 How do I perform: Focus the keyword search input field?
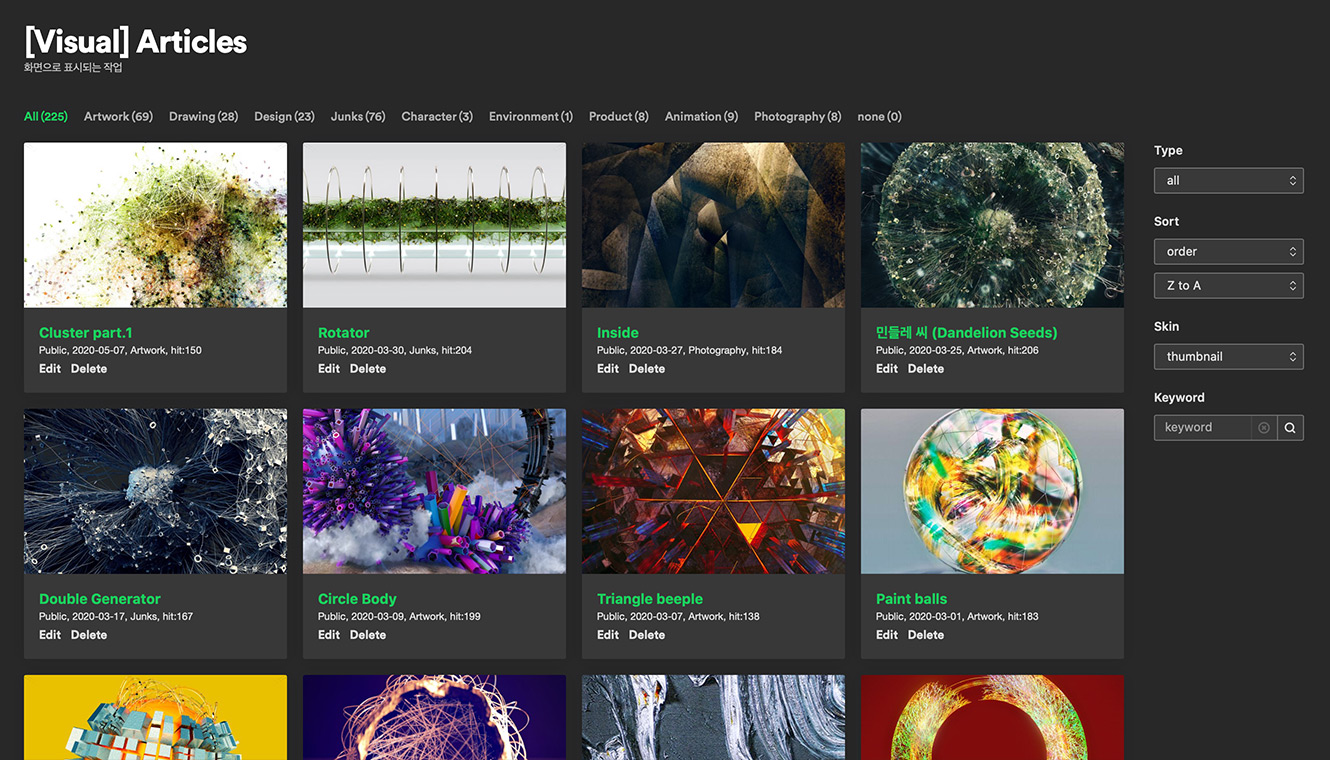click(x=1203, y=427)
